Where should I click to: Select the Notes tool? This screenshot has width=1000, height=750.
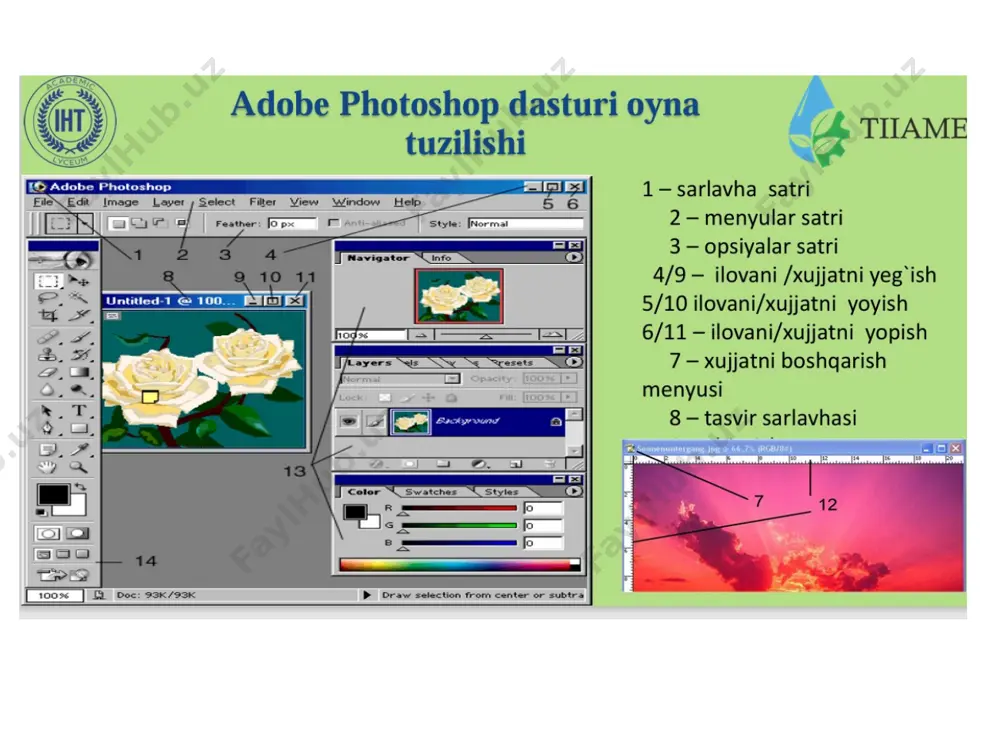48,450
